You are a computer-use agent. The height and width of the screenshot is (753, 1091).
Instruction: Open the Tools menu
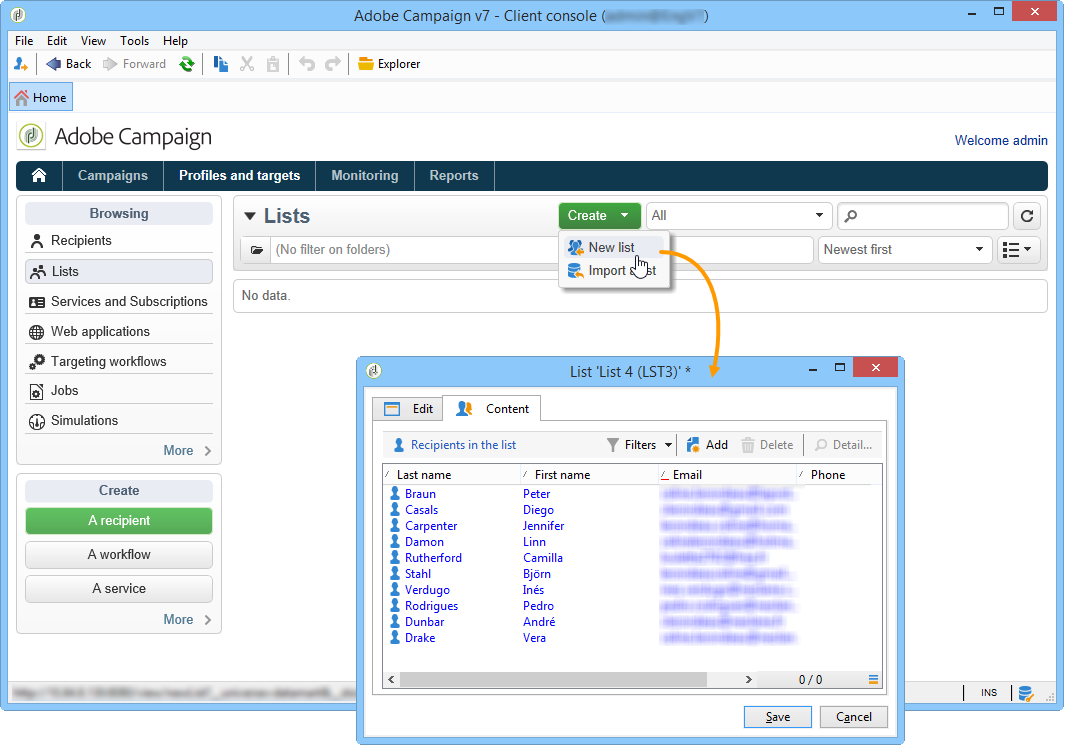tap(134, 41)
